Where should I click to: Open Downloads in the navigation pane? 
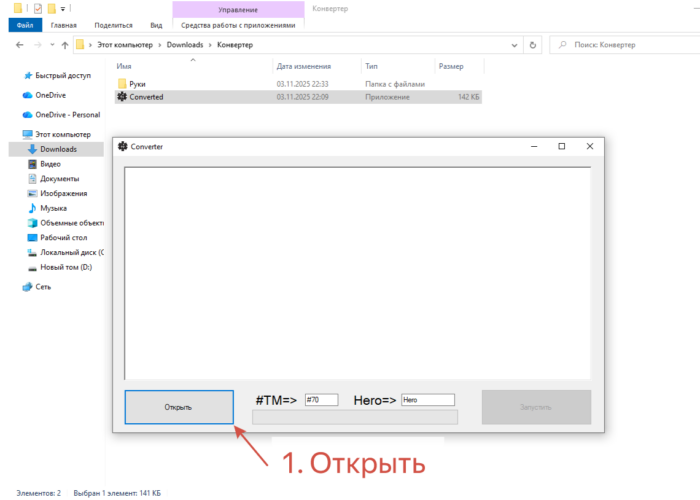(58, 149)
